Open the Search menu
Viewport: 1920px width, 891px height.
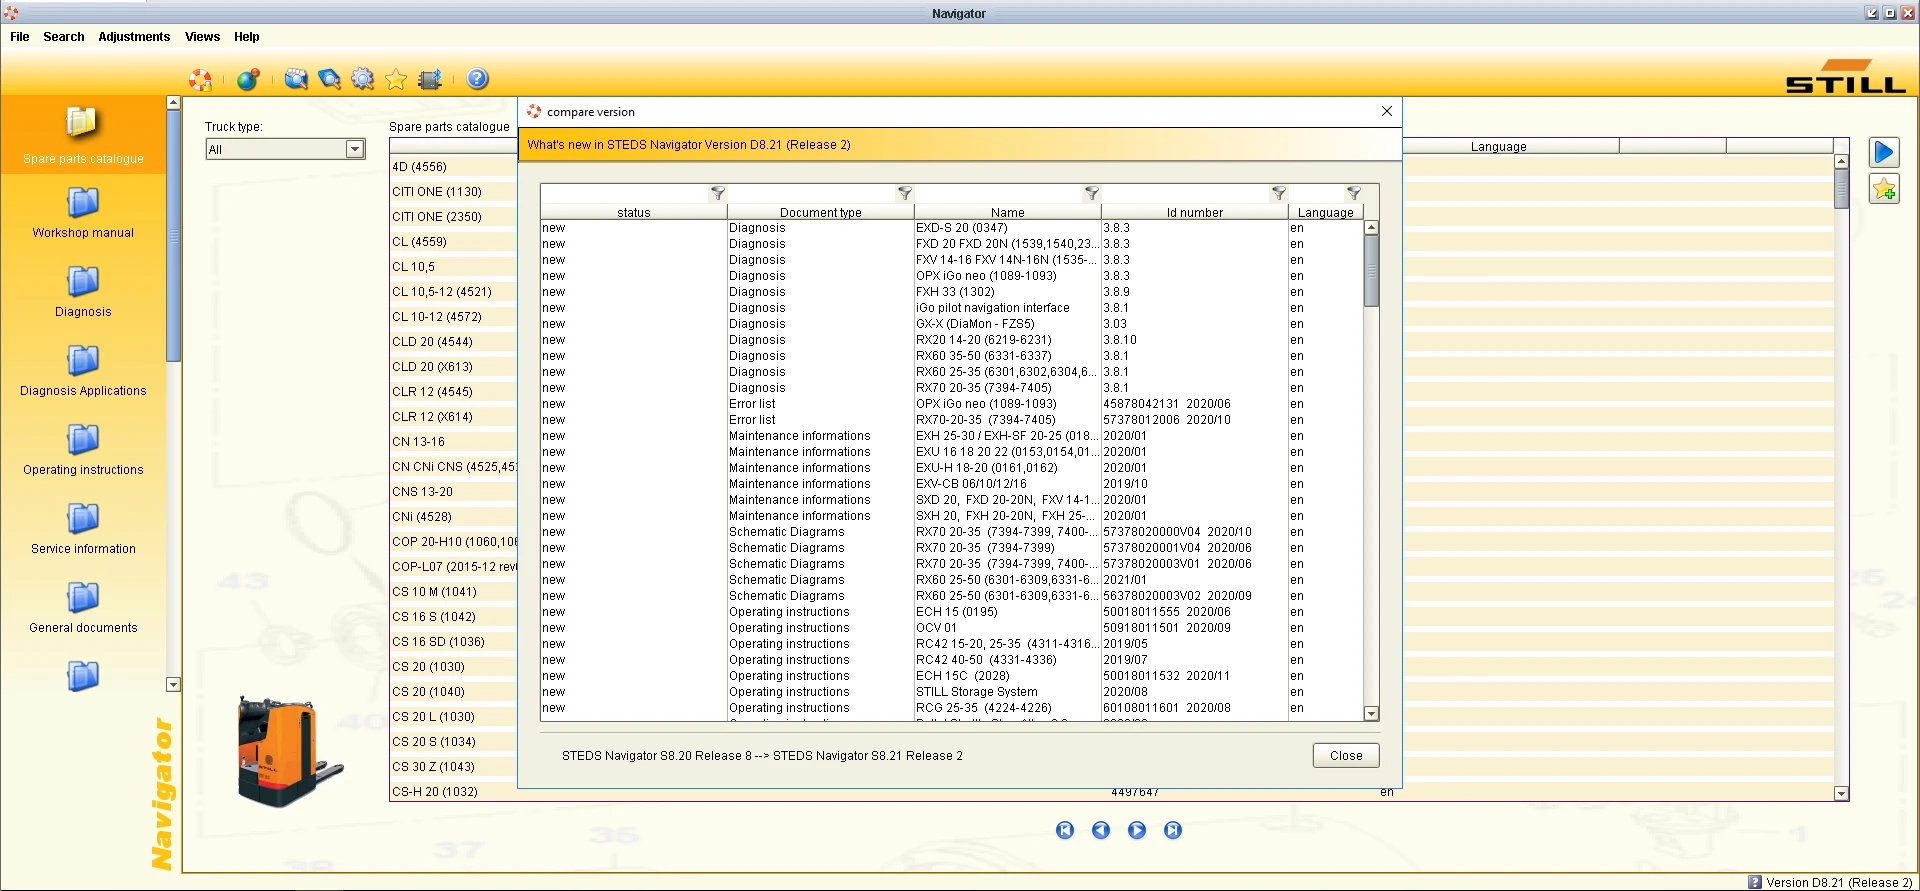pyautogui.click(x=64, y=37)
